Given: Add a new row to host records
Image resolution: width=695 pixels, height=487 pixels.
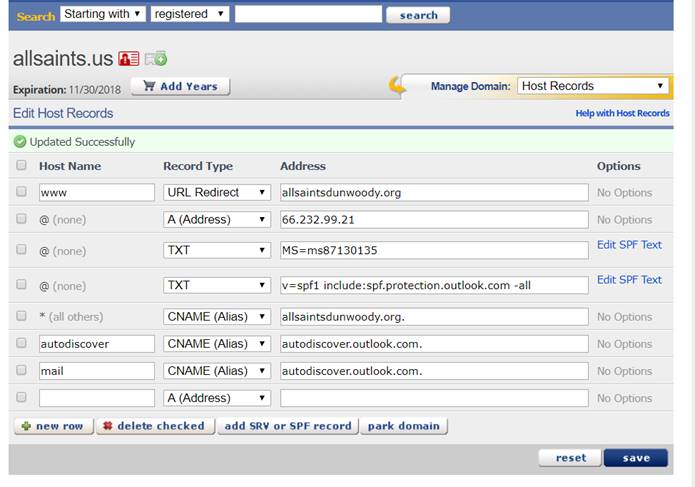Looking at the screenshot, I should pos(53,426).
